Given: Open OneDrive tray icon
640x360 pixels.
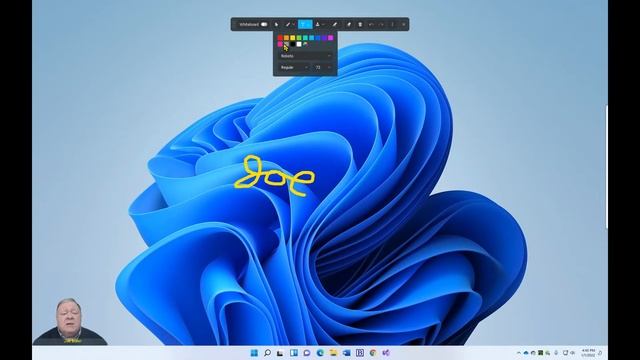Looking at the screenshot, I should (526, 353).
